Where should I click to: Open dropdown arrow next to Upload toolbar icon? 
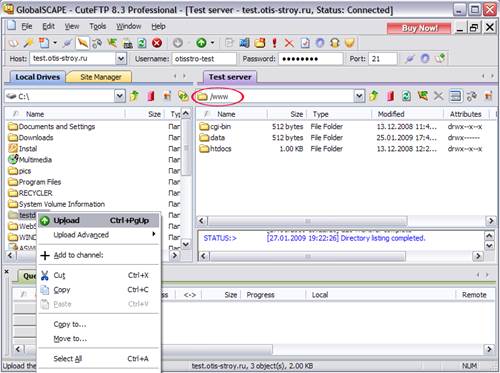click(x=212, y=43)
